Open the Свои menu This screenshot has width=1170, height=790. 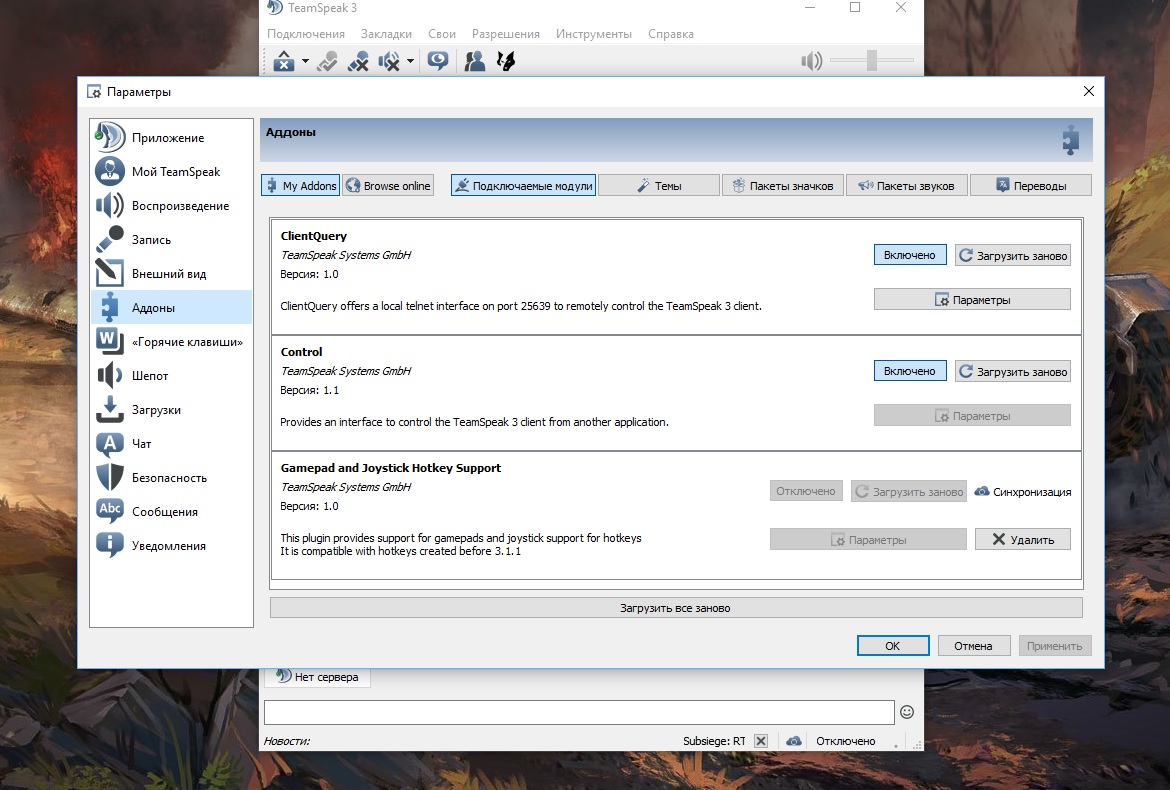click(442, 34)
